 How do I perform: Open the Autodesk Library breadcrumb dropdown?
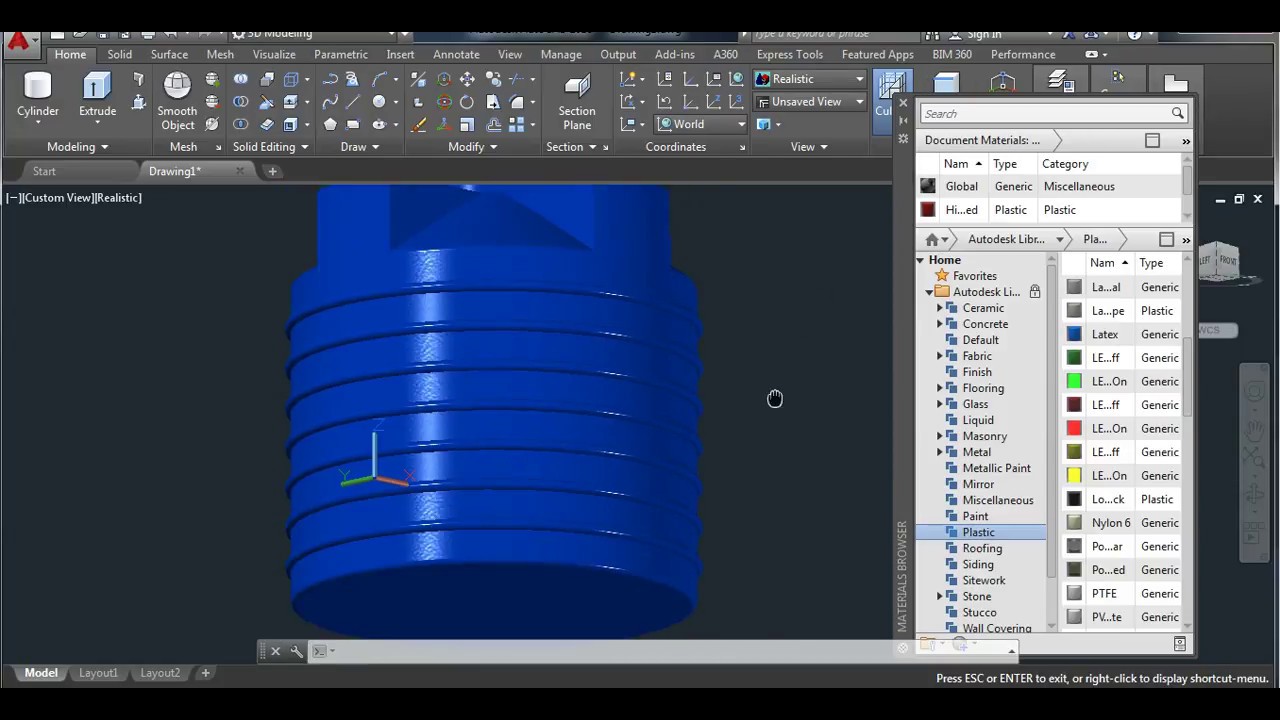click(x=1059, y=239)
